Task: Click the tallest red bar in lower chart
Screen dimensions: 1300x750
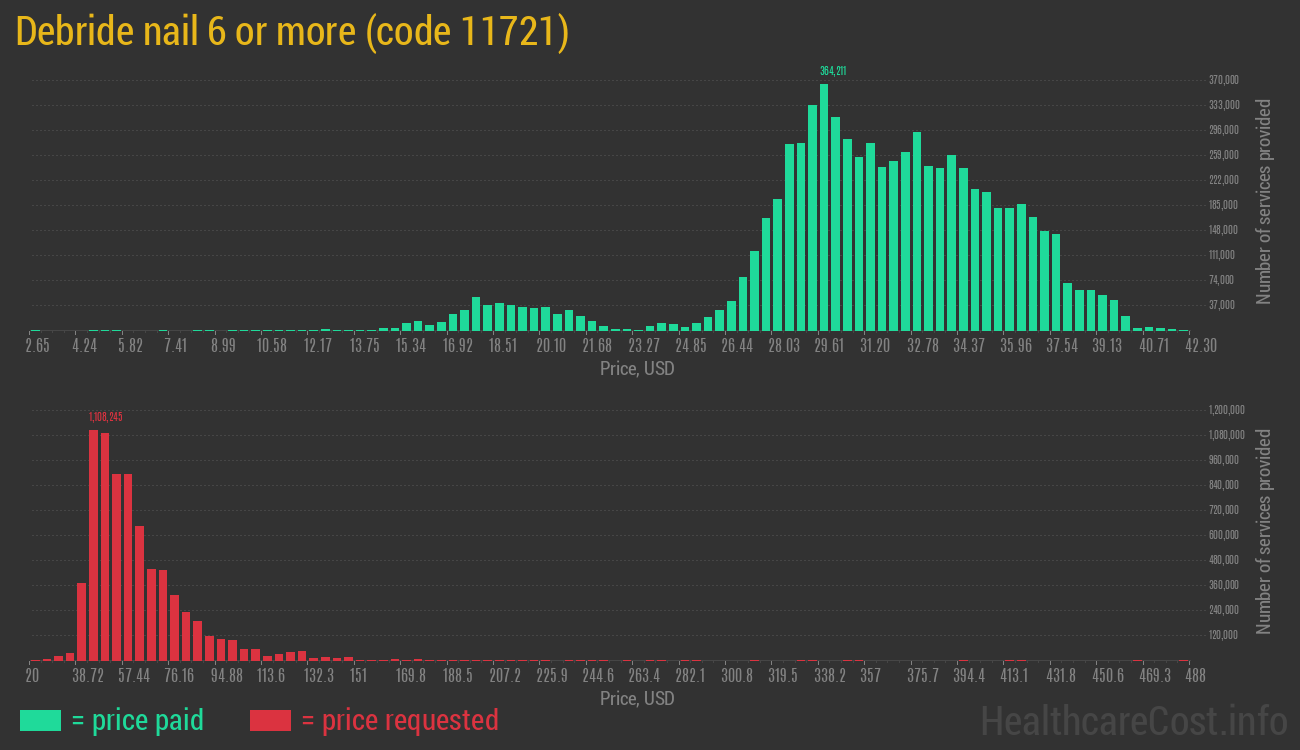Action: [94, 545]
